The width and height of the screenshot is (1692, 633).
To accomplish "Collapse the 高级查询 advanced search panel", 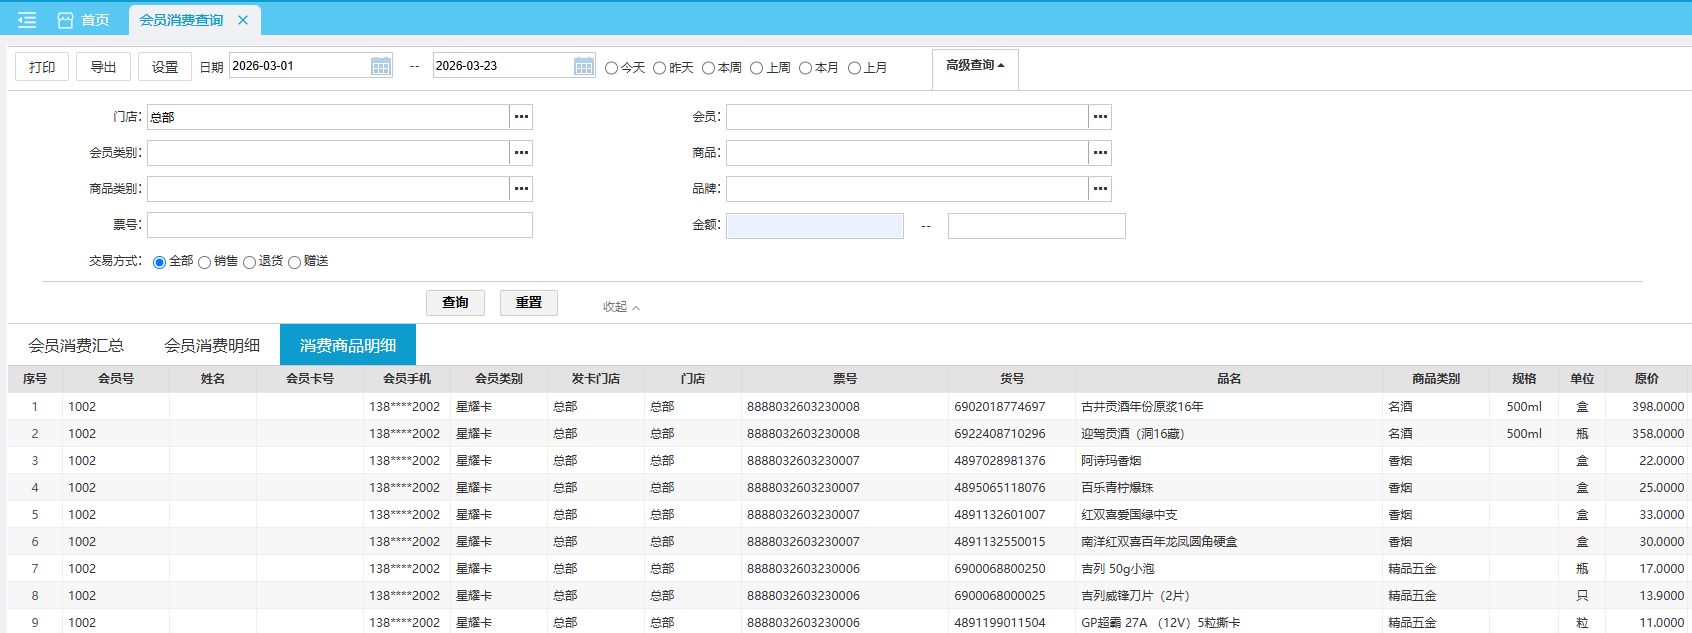I will click(x=975, y=65).
